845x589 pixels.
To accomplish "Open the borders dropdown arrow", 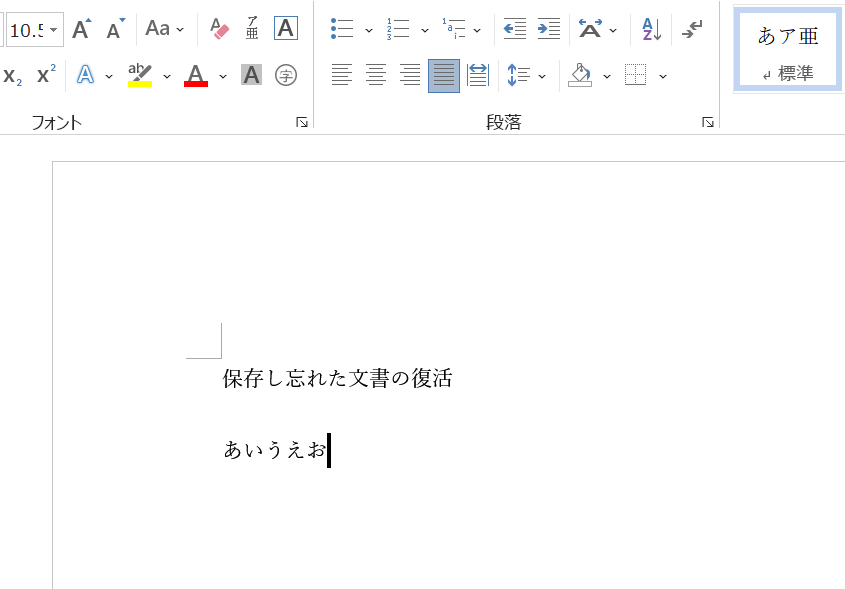I will coord(663,76).
